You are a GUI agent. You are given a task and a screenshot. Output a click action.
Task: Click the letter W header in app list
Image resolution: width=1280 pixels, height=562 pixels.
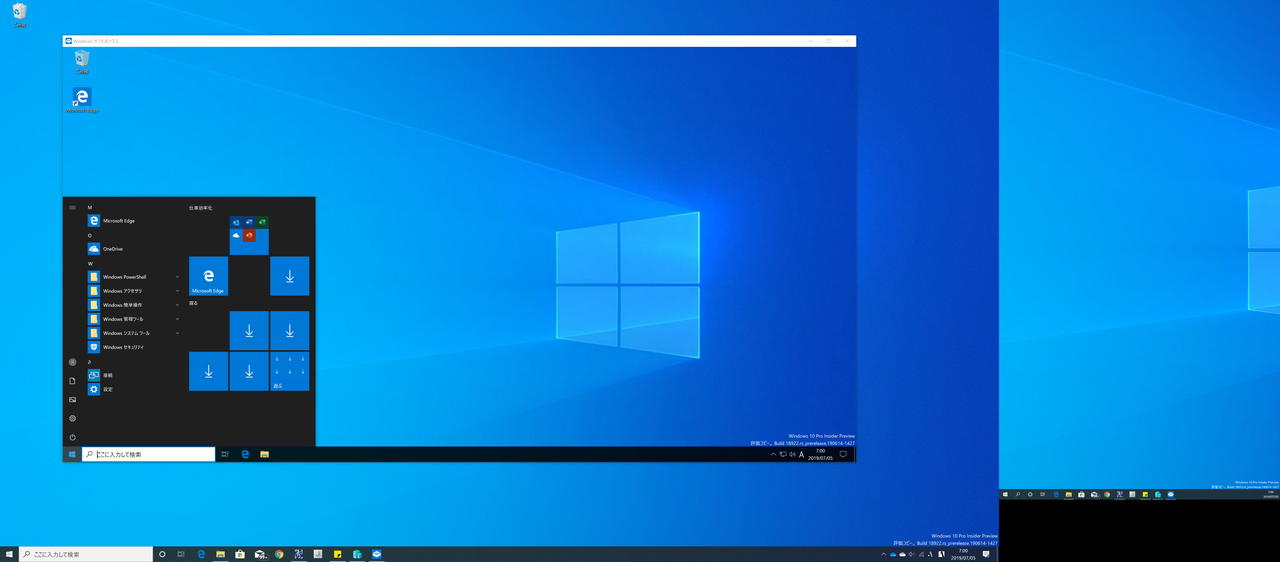90,264
